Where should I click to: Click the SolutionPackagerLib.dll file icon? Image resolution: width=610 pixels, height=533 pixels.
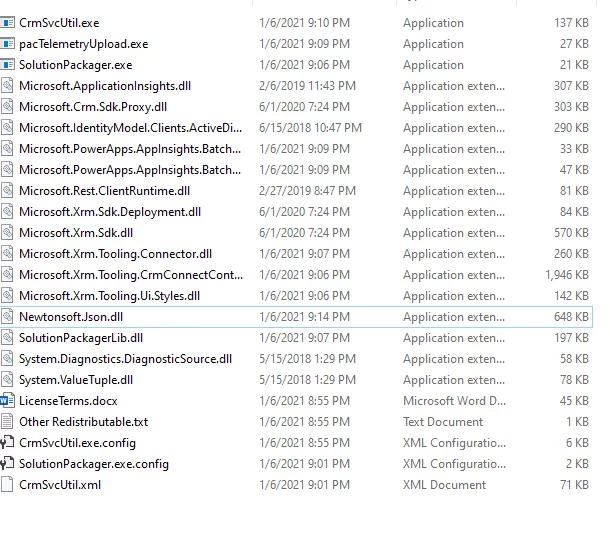click(x=7, y=338)
